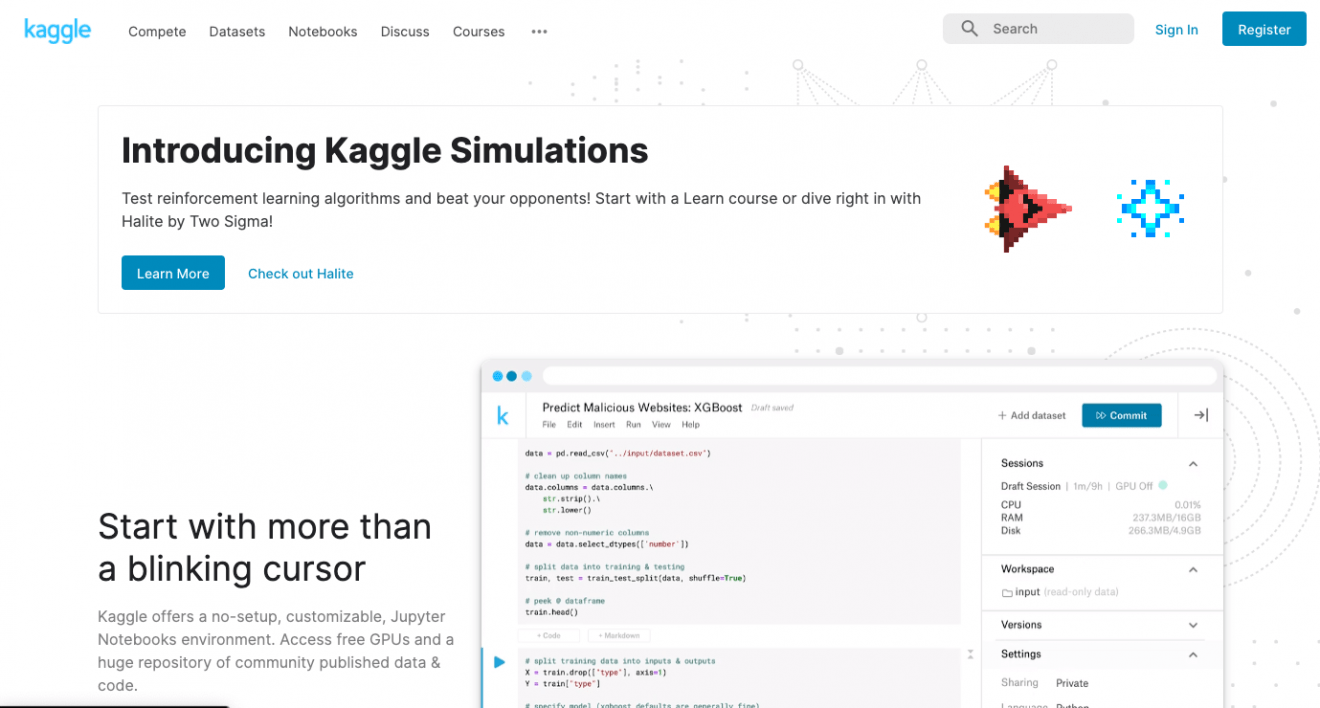Expand the Versions panel
Screen dimensions: 1320x708
click(x=1193, y=625)
